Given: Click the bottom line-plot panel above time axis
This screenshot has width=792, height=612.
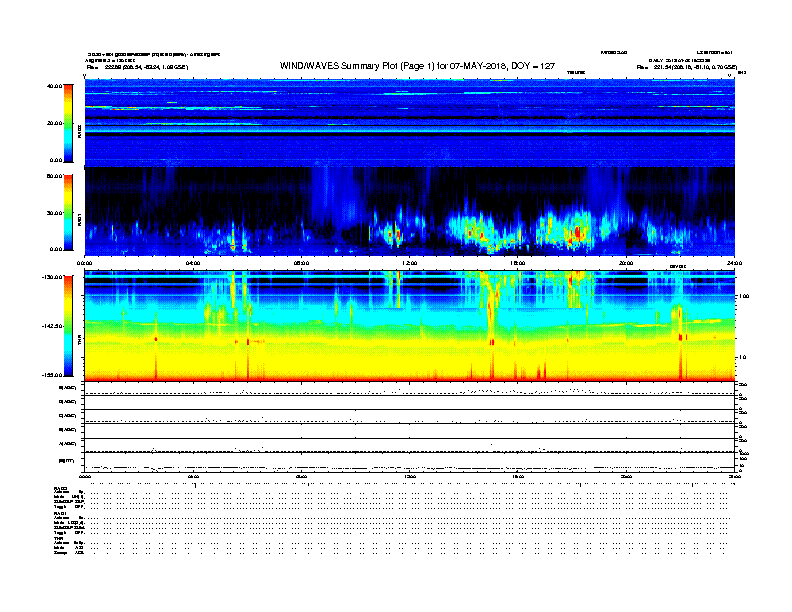Looking at the screenshot, I should [x=410, y=462].
